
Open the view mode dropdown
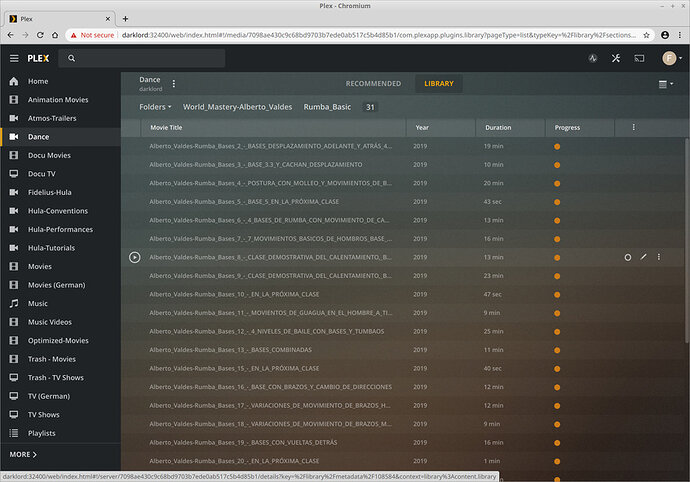click(665, 84)
